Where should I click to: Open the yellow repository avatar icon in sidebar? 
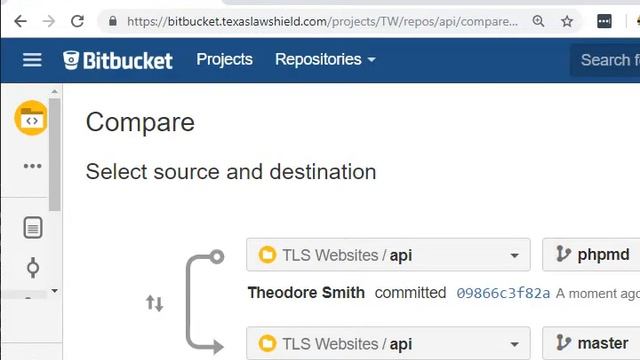pos(31,118)
